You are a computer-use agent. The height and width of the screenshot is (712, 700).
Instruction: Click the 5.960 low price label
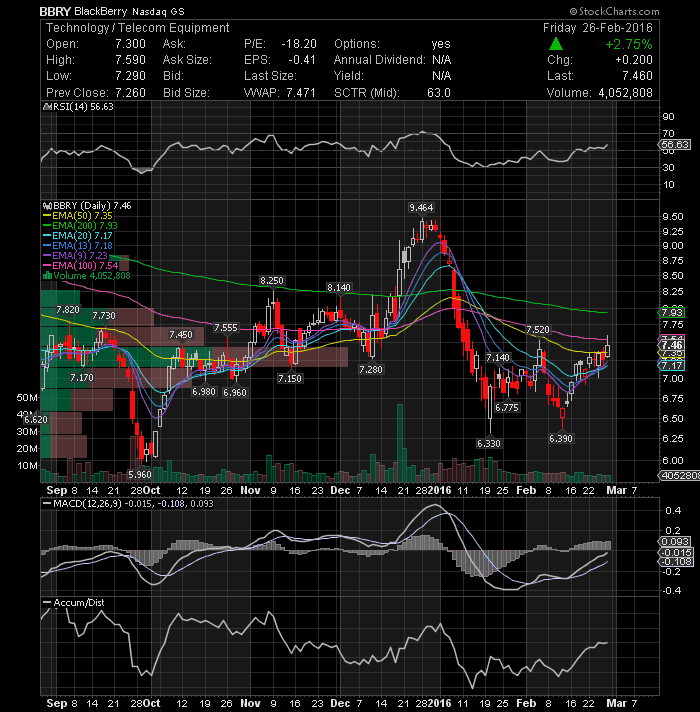(x=140, y=475)
